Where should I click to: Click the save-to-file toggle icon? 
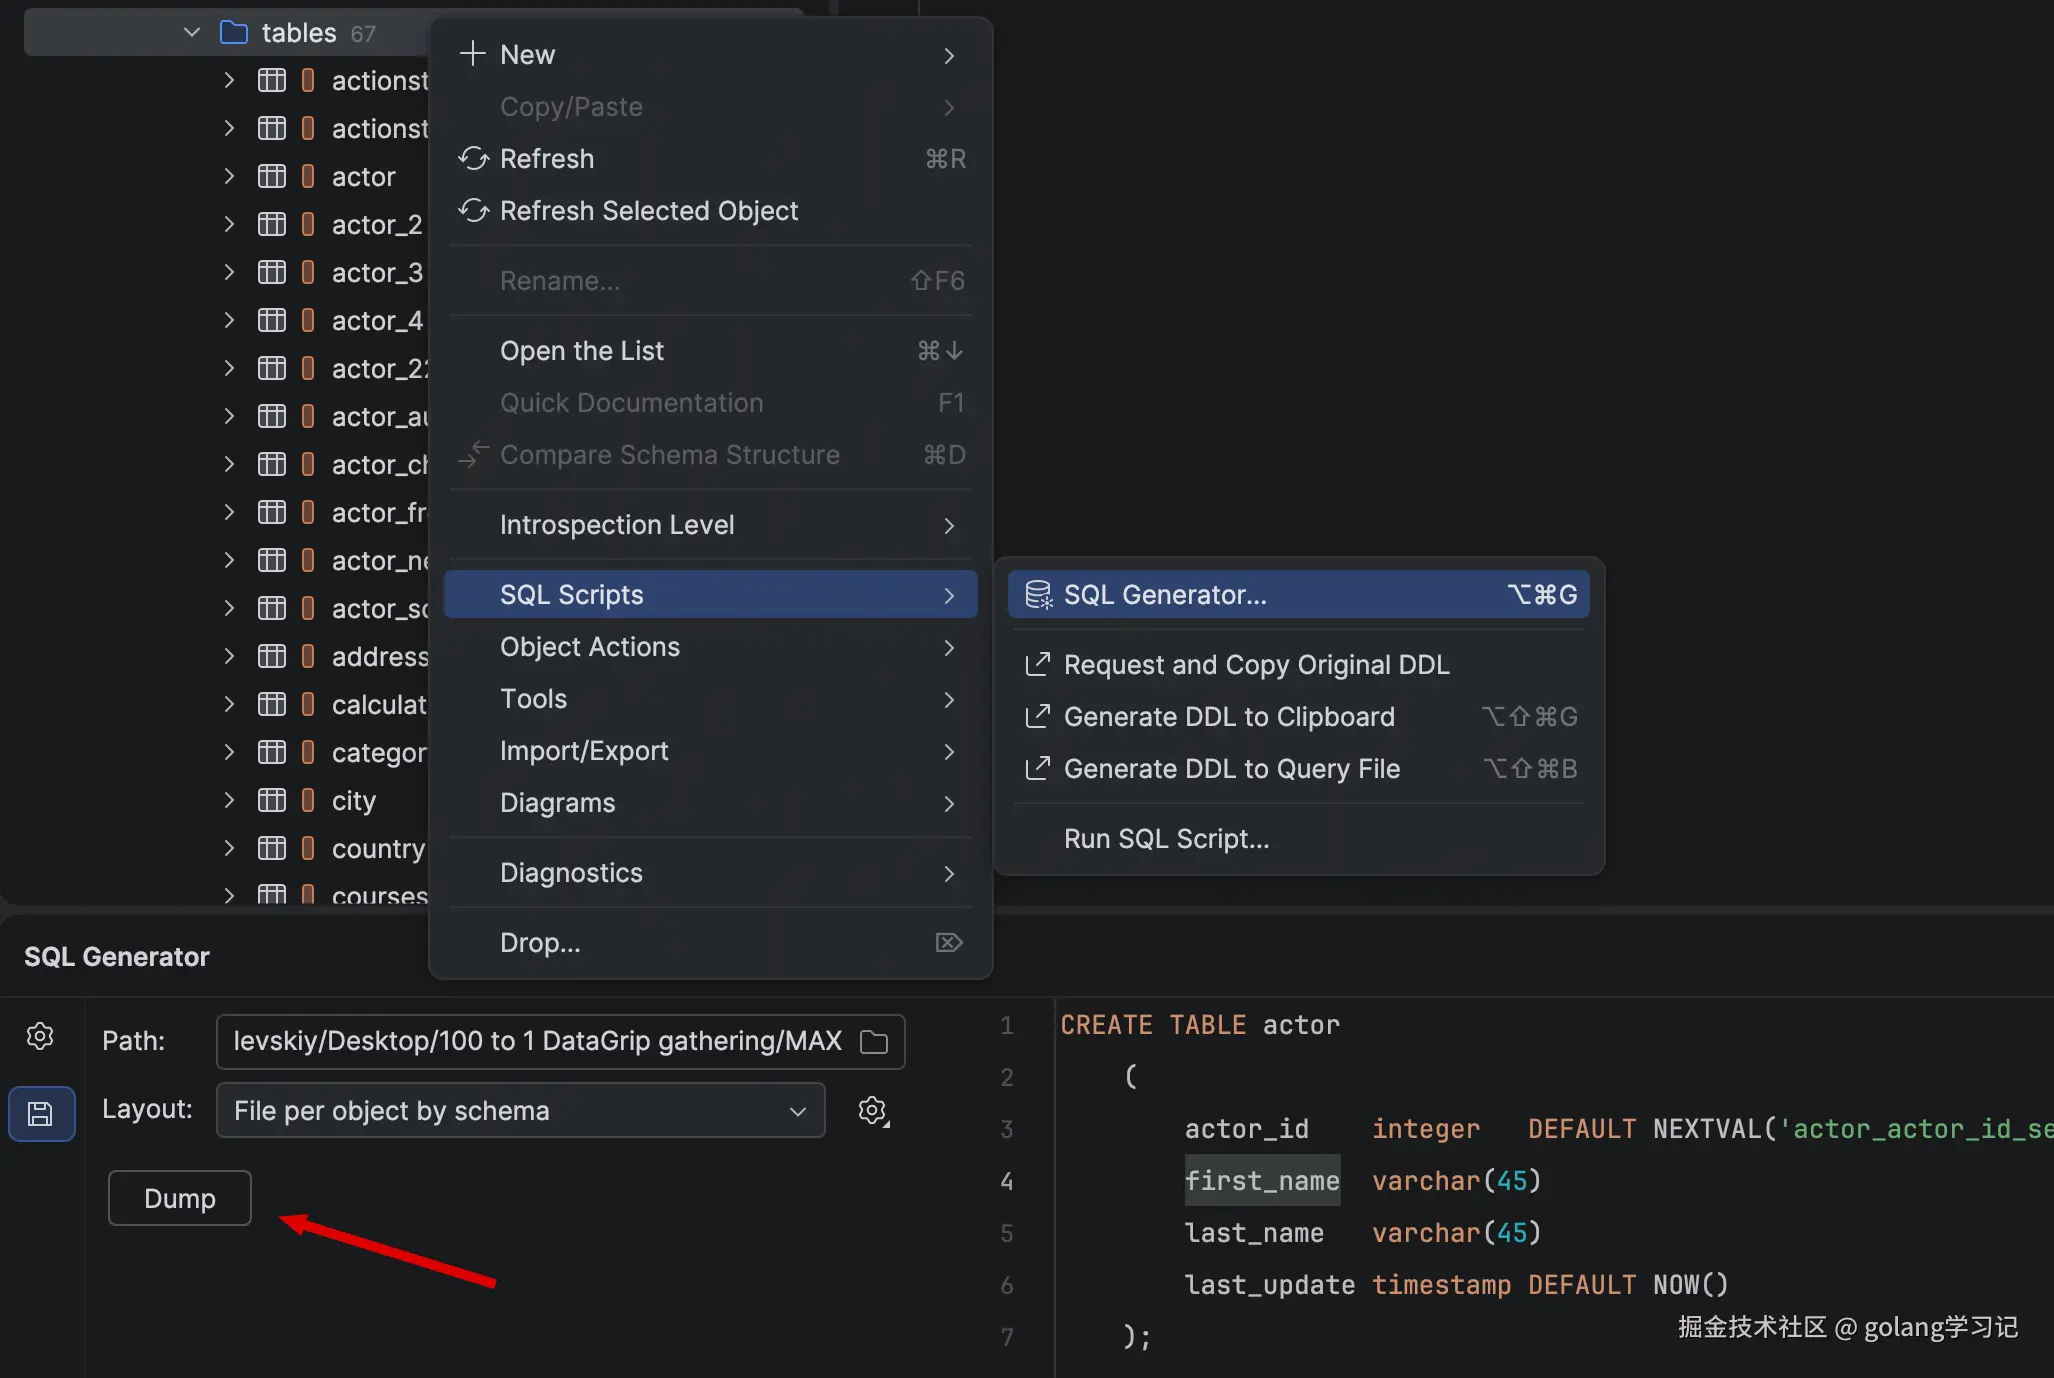(41, 1113)
